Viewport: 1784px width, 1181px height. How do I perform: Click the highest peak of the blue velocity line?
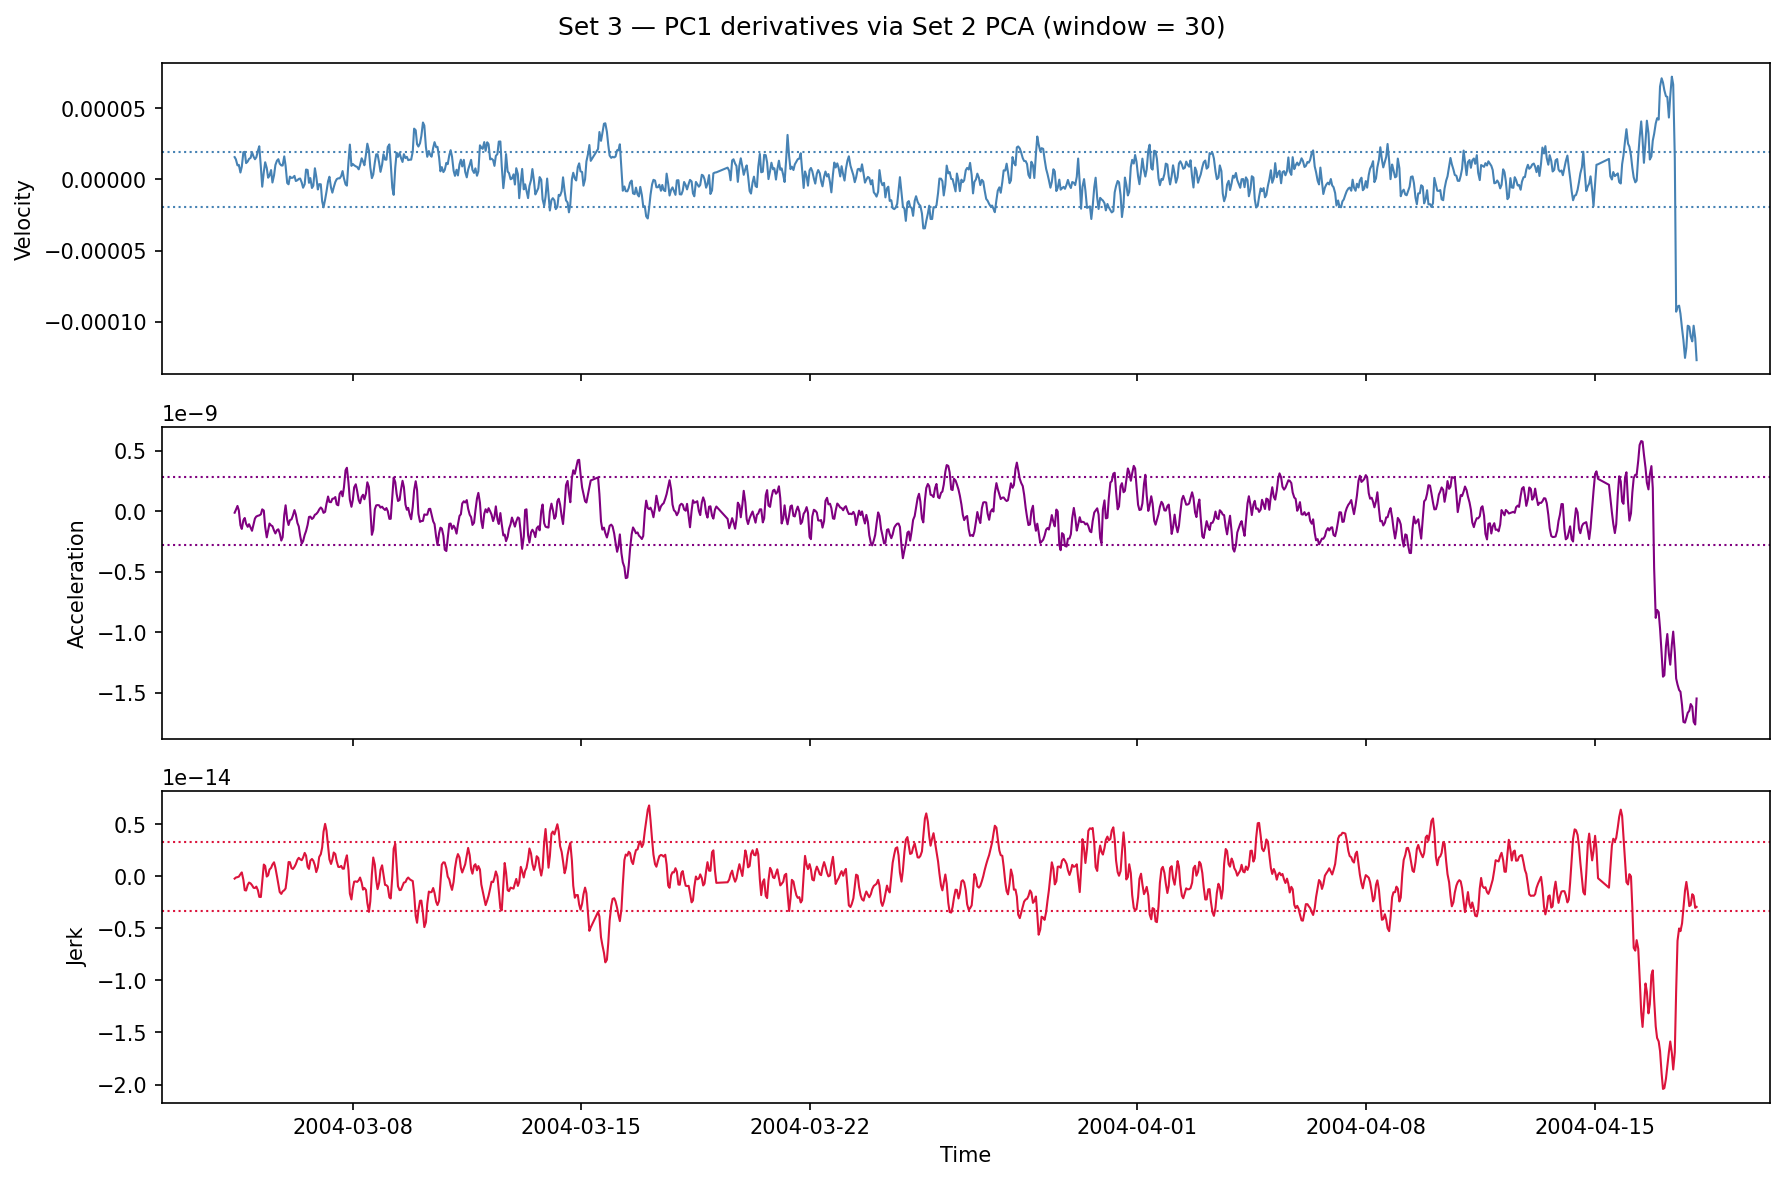1671,77
